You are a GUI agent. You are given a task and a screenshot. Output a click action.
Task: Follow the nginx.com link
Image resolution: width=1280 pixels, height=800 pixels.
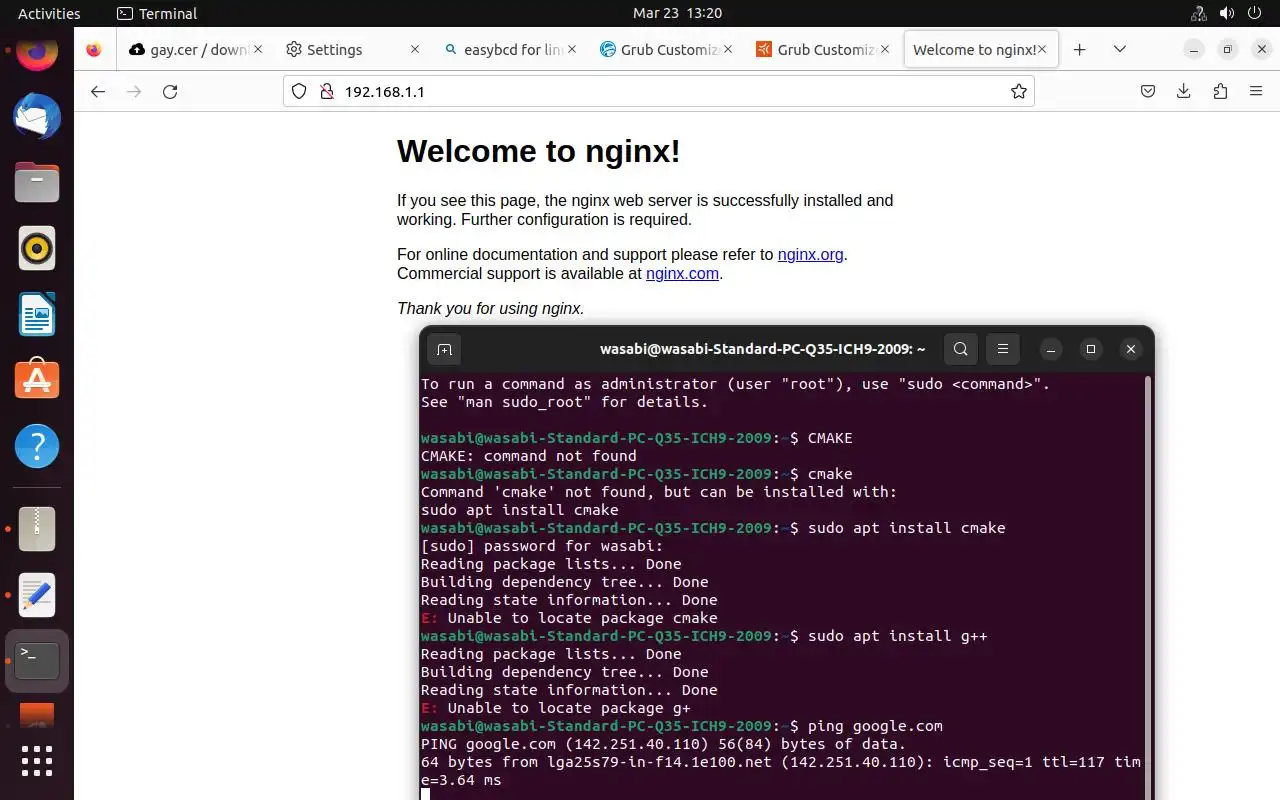[682, 273]
